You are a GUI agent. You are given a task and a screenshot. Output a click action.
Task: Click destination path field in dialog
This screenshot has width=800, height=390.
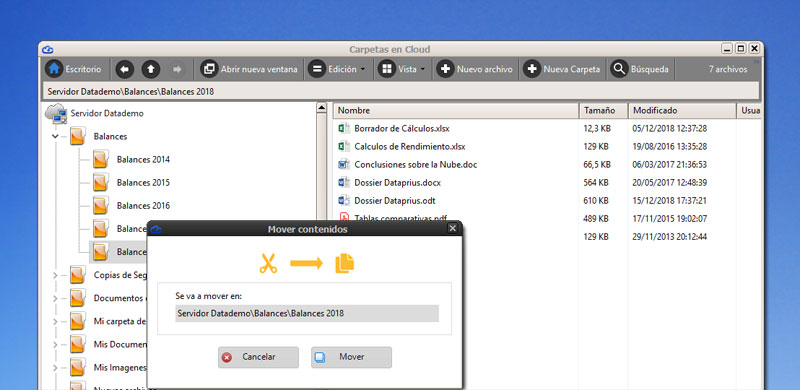(307, 313)
